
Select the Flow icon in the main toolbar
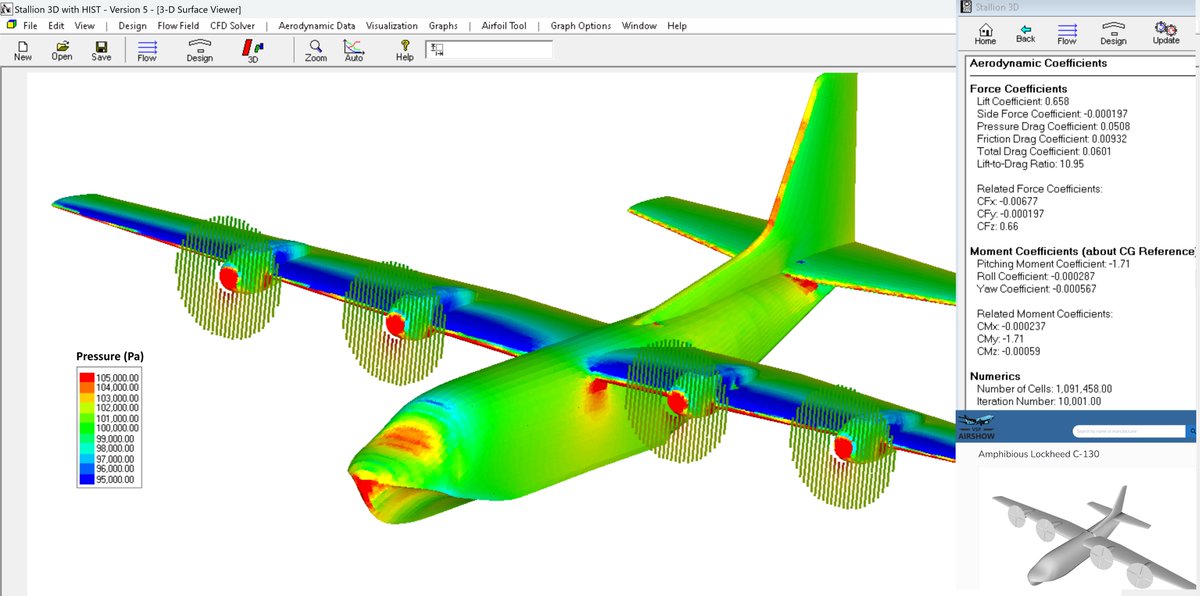pos(146,49)
